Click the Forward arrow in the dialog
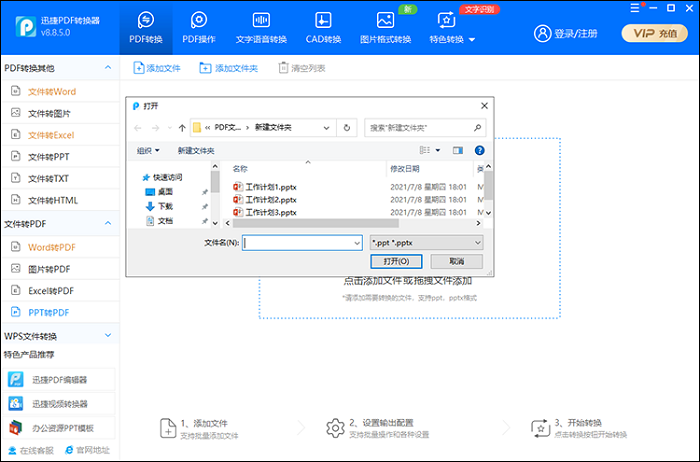 pyautogui.click(x=155, y=128)
